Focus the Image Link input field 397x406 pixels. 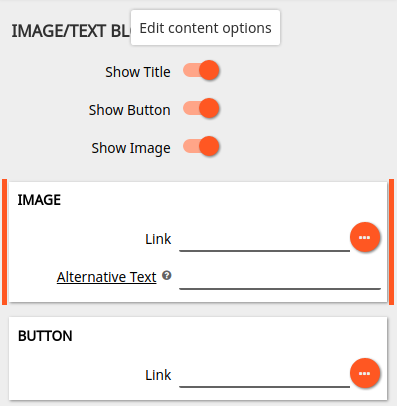tap(264, 240)
